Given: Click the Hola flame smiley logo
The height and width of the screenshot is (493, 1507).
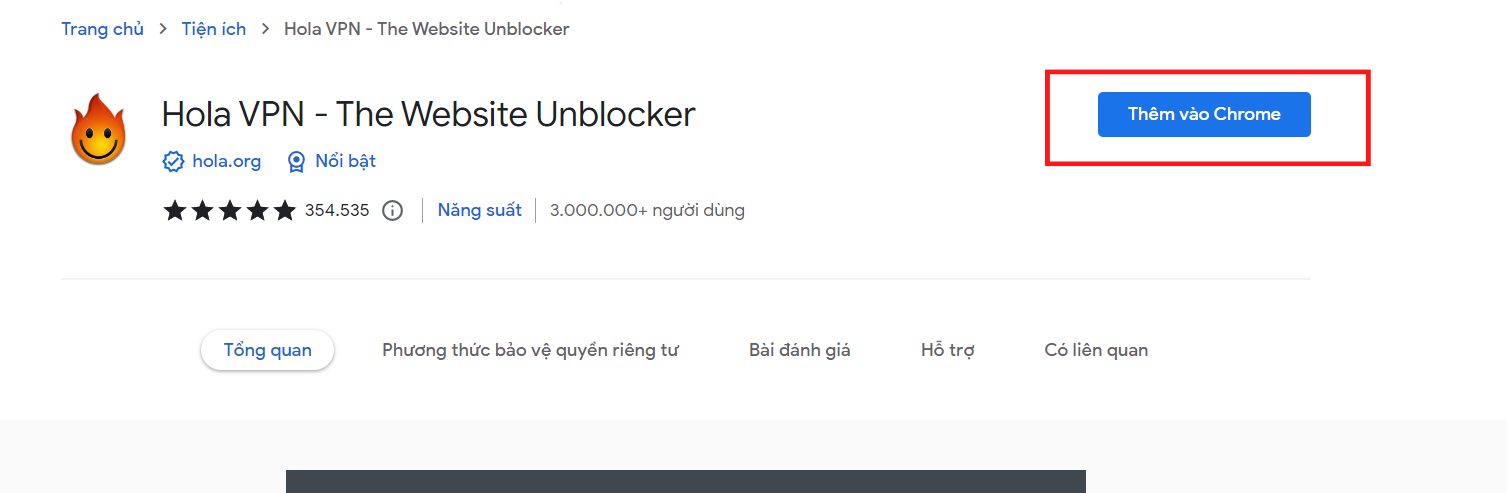Looking at the screenshot, I should (99, 129).
